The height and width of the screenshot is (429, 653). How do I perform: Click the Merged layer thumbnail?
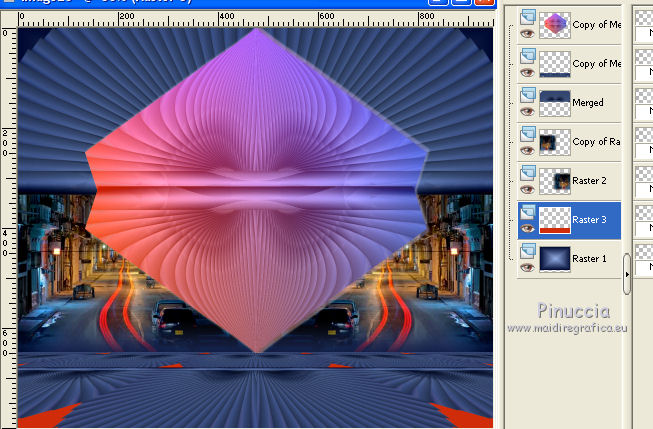555,103
